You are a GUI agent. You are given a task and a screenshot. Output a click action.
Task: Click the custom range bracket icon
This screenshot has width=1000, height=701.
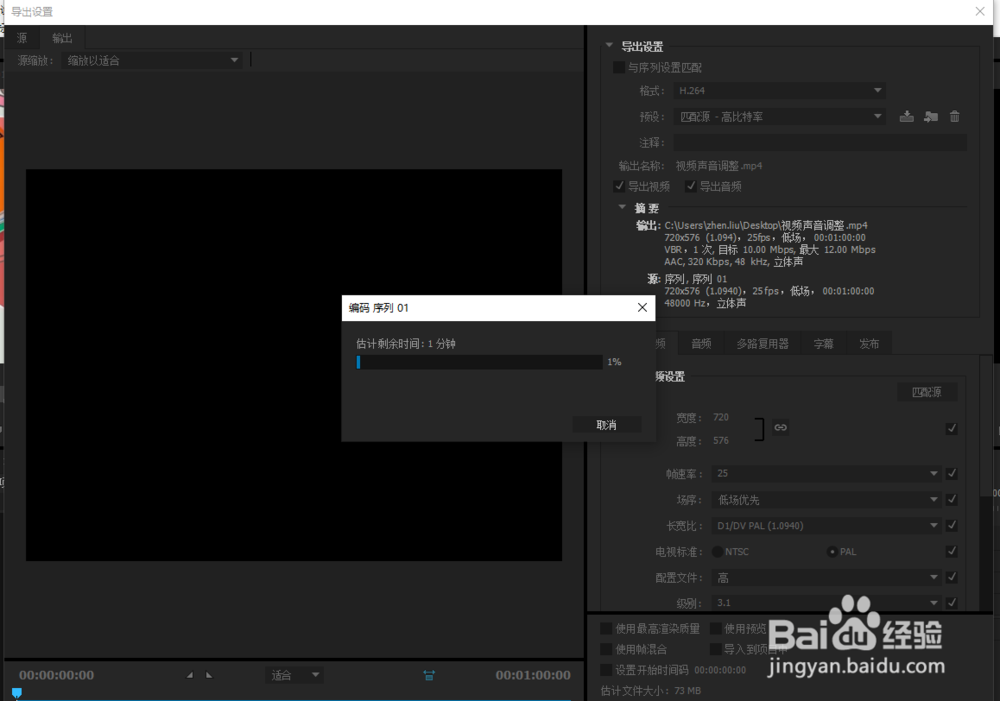[429, 675]
